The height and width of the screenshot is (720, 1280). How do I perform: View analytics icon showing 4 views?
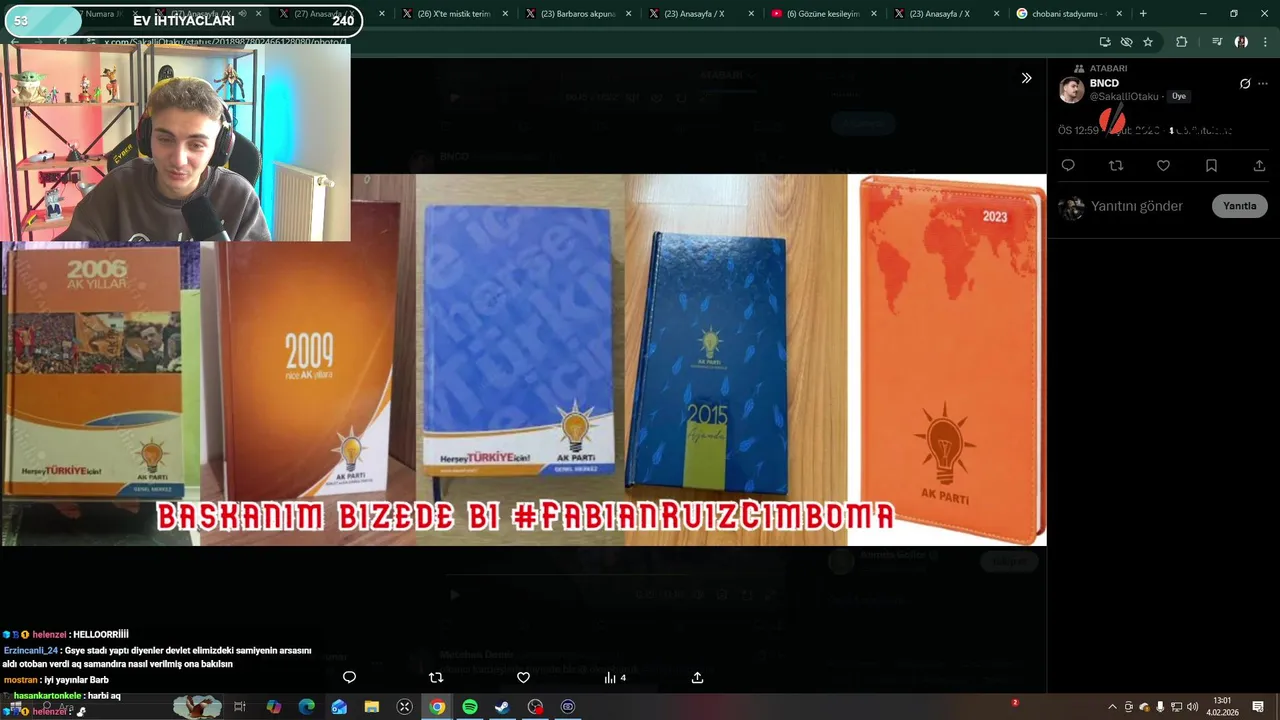pos(614,677)
